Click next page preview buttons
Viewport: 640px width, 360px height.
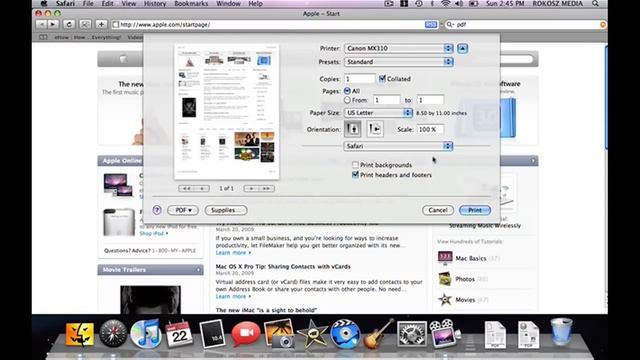(259, 189)
